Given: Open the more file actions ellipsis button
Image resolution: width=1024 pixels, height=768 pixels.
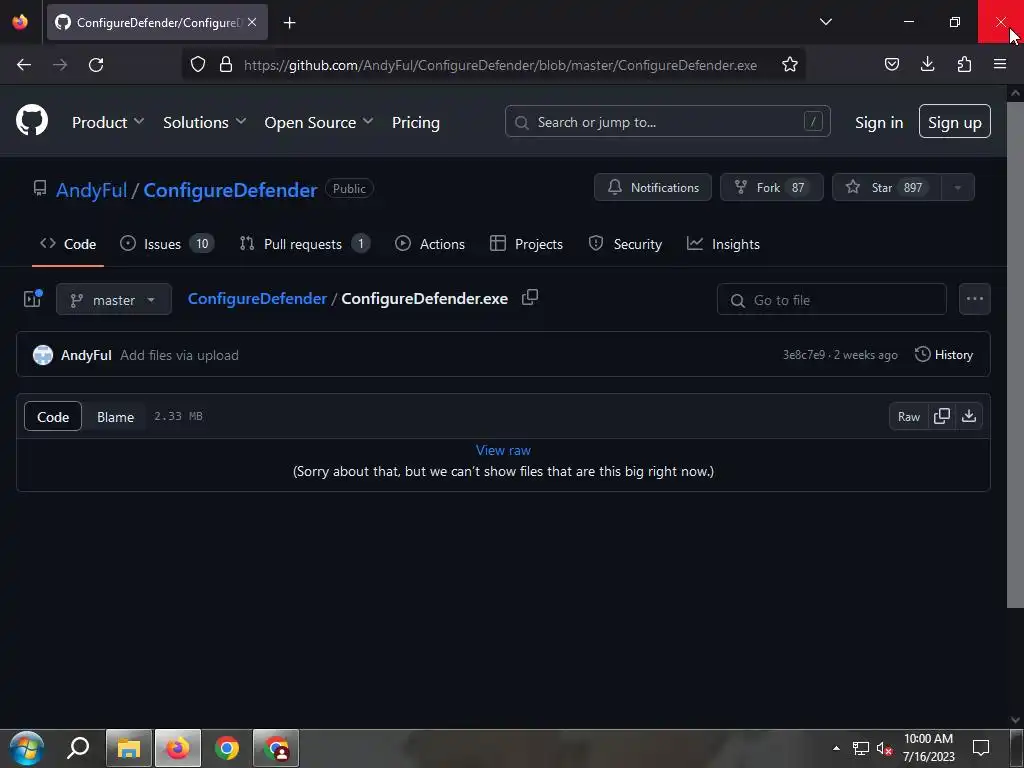Looking at the screenshot, I should click(974, 299).
